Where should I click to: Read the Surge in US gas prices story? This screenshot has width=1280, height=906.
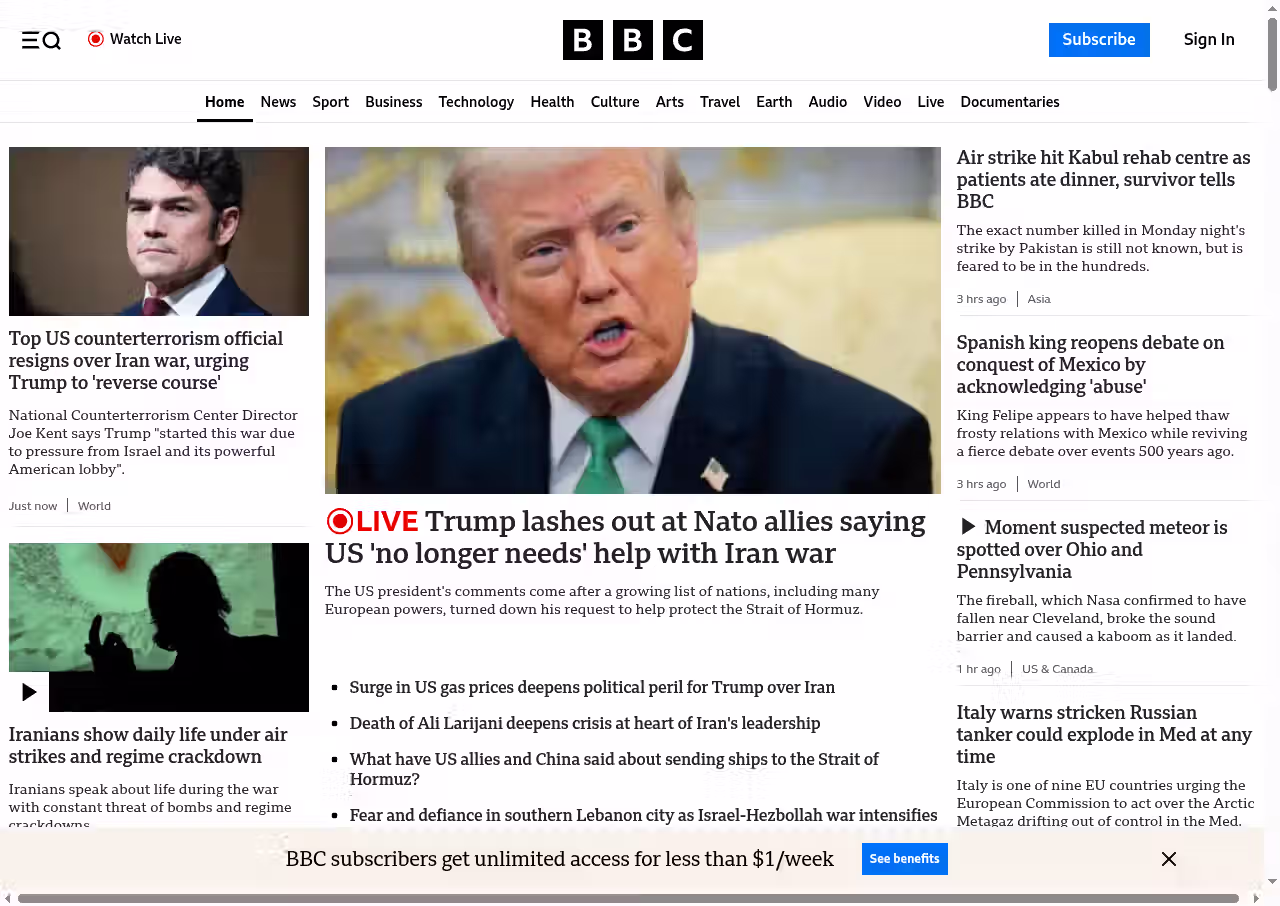click(x=592, y=687)
